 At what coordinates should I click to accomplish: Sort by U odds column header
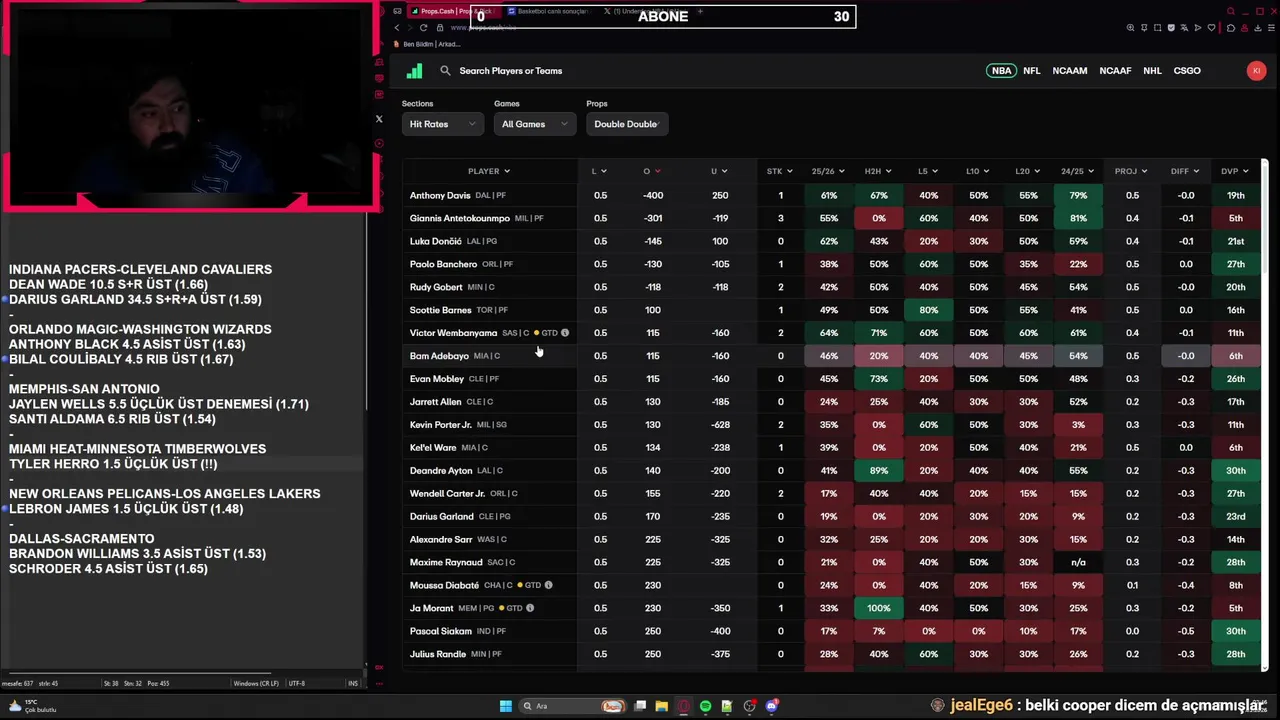click(x=719, y=171)
